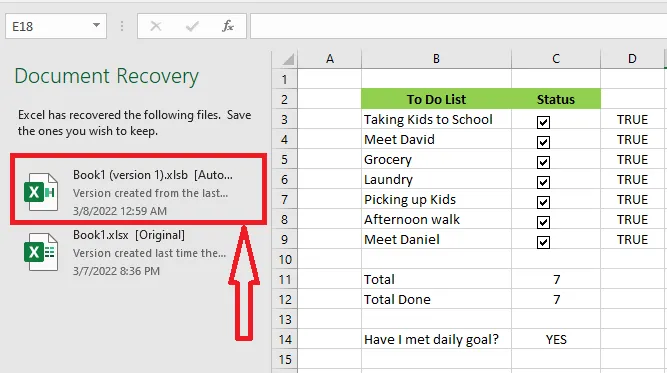Uncheck Taking Kids to School checkbox
The width and height of the screenshot is (667, 373).
[x=543, y=122]
